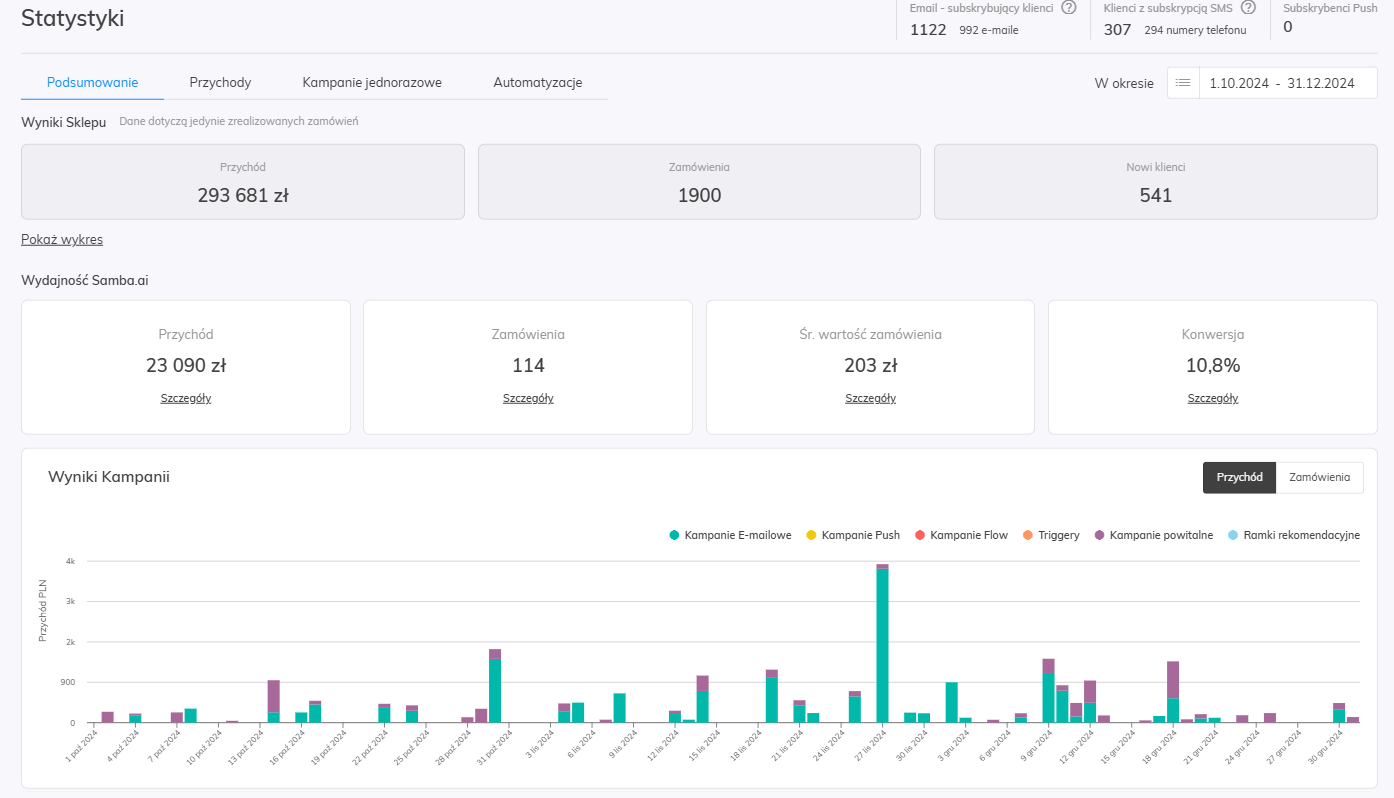The height and width of the screenshot is (798, 1394).
Task: Toggle Kampanie E-mailowe legend series
Action: [731, 535]
